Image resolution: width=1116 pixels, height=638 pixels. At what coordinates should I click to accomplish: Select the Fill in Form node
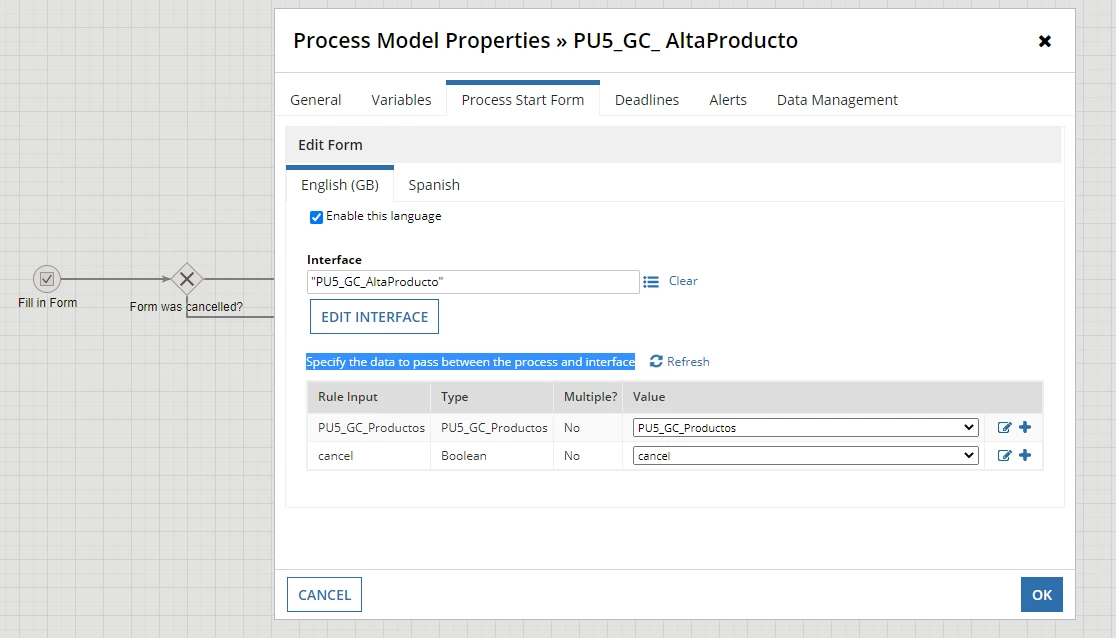click(x=47, y=279)
